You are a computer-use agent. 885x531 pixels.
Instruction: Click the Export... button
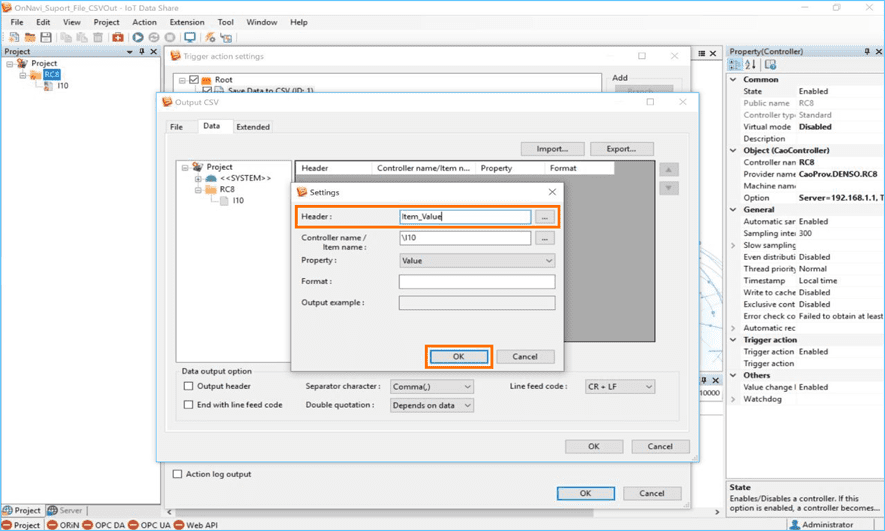tap(621, 149)
